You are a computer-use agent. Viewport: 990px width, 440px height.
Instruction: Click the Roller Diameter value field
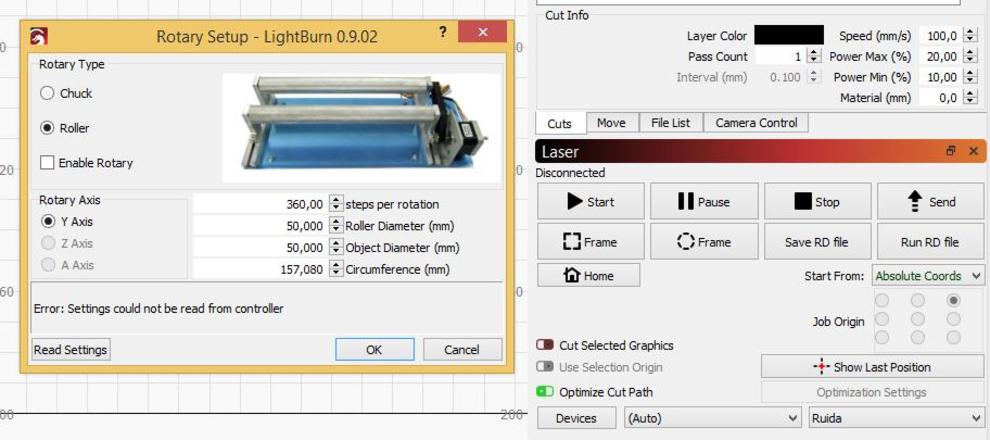[x=261, y=226]
